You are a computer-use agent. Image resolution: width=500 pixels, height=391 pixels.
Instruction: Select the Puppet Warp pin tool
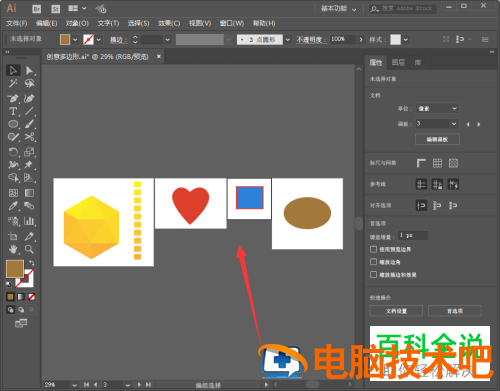click(x=29, y=165)
